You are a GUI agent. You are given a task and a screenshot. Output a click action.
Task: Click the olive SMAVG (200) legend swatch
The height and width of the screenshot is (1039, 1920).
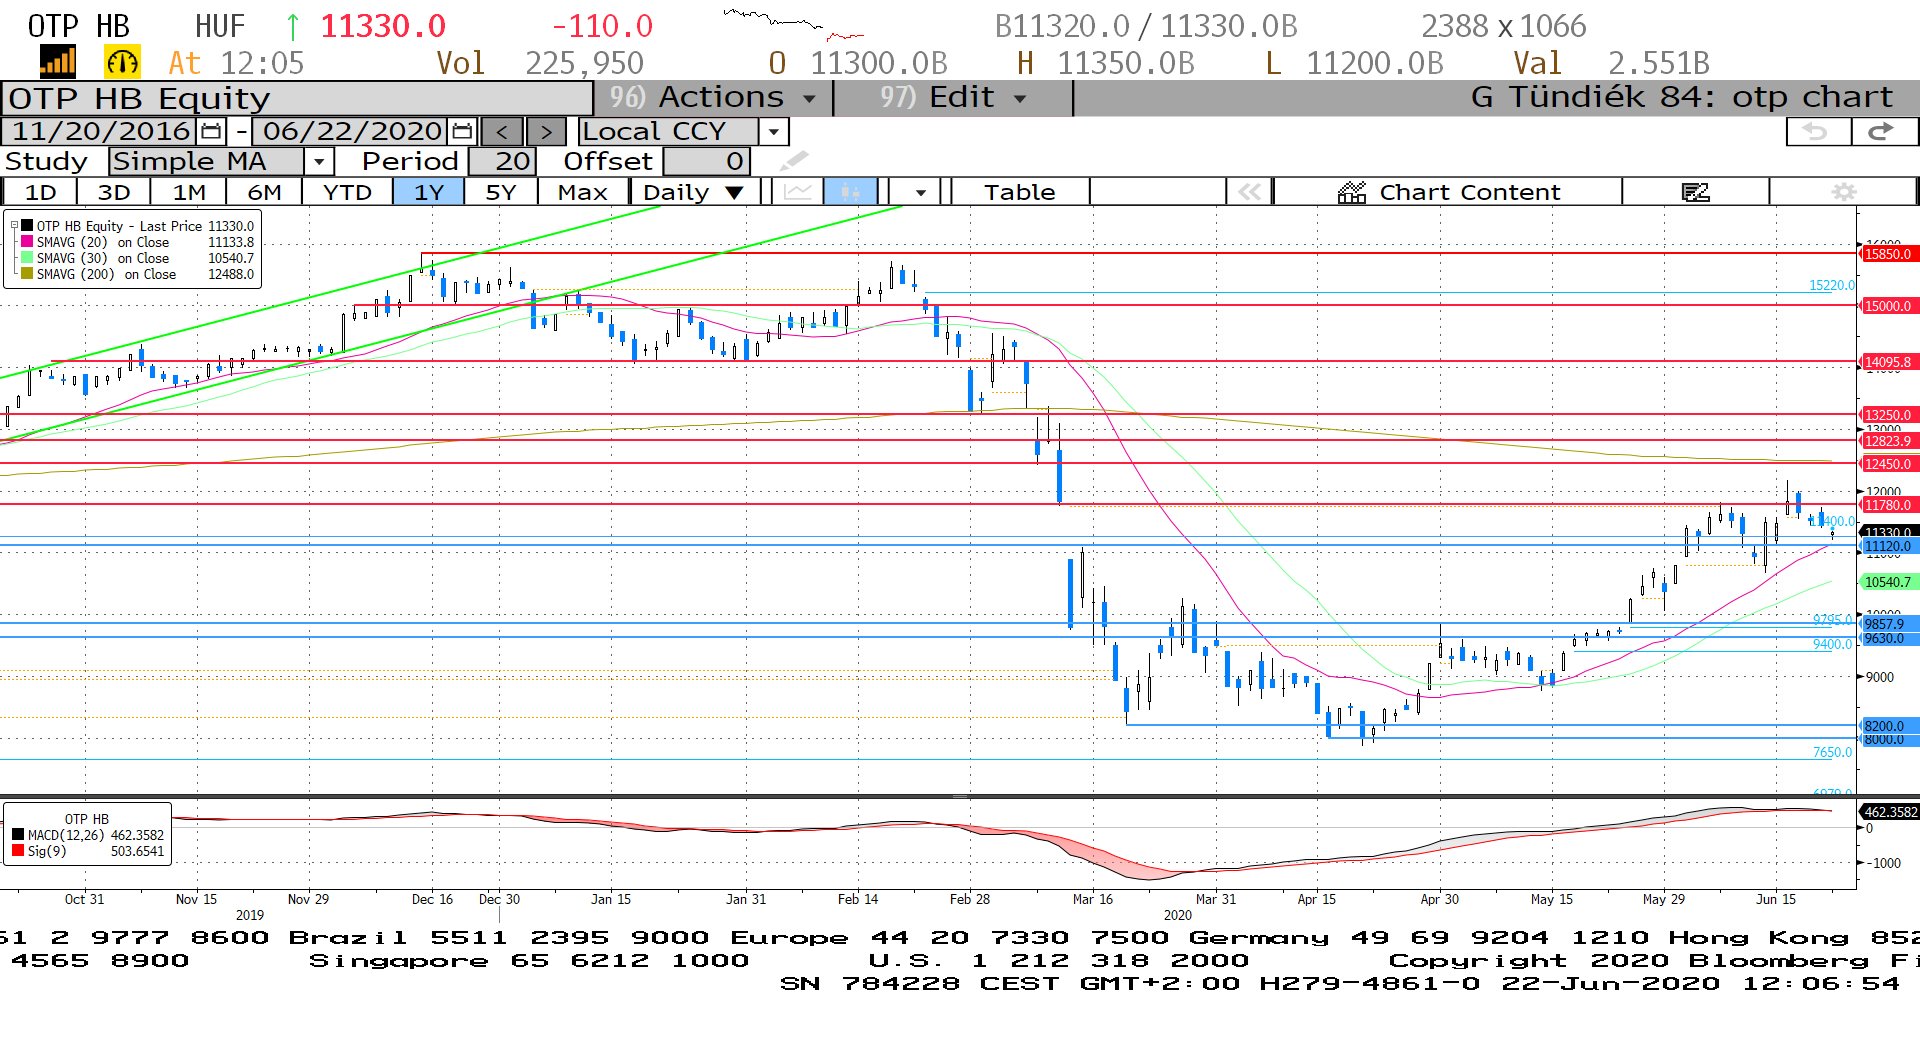pyautogui.click(x=27, y=274)
